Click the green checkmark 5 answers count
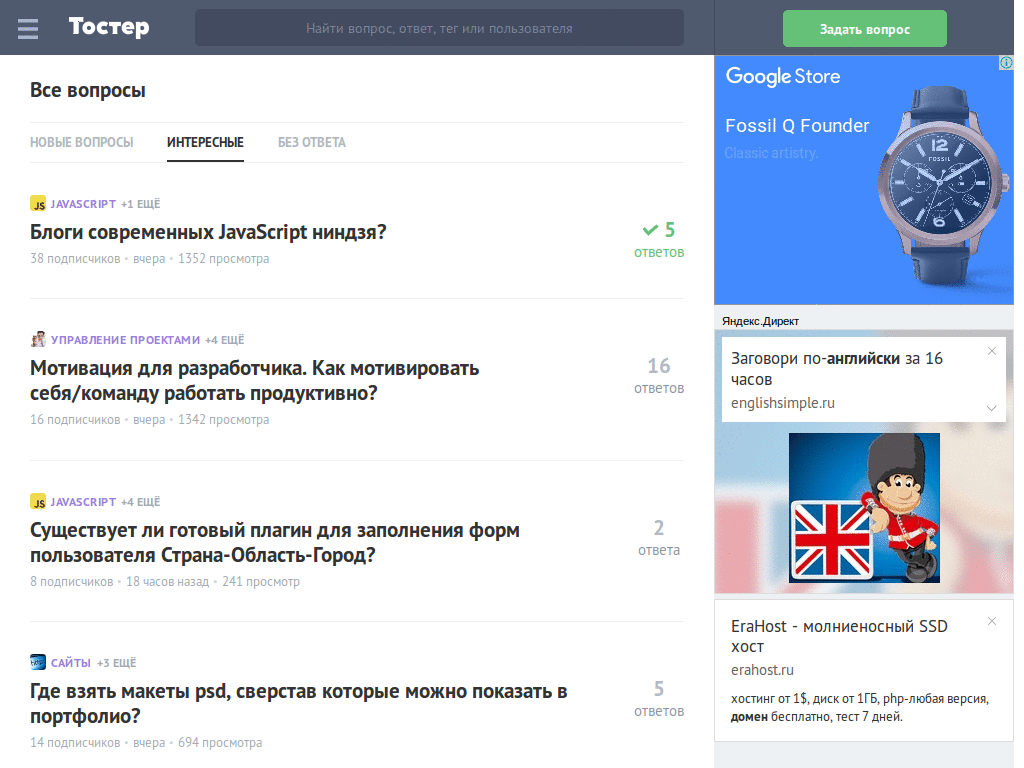The height and width of the screenshot is (768, 1024). coord(659,240)
